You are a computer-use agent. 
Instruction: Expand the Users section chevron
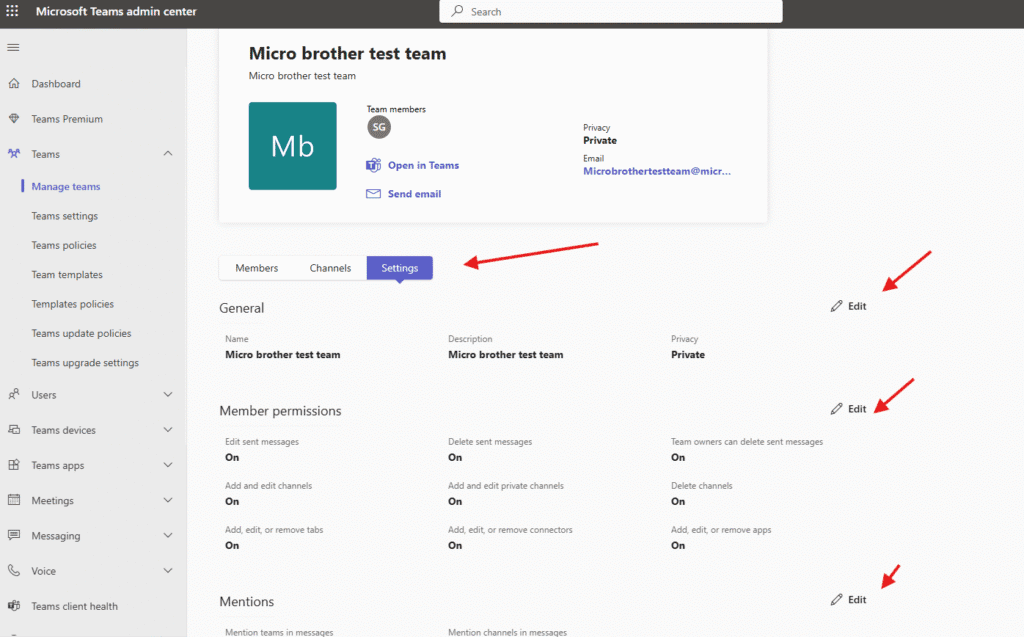(x=167, y=395)
